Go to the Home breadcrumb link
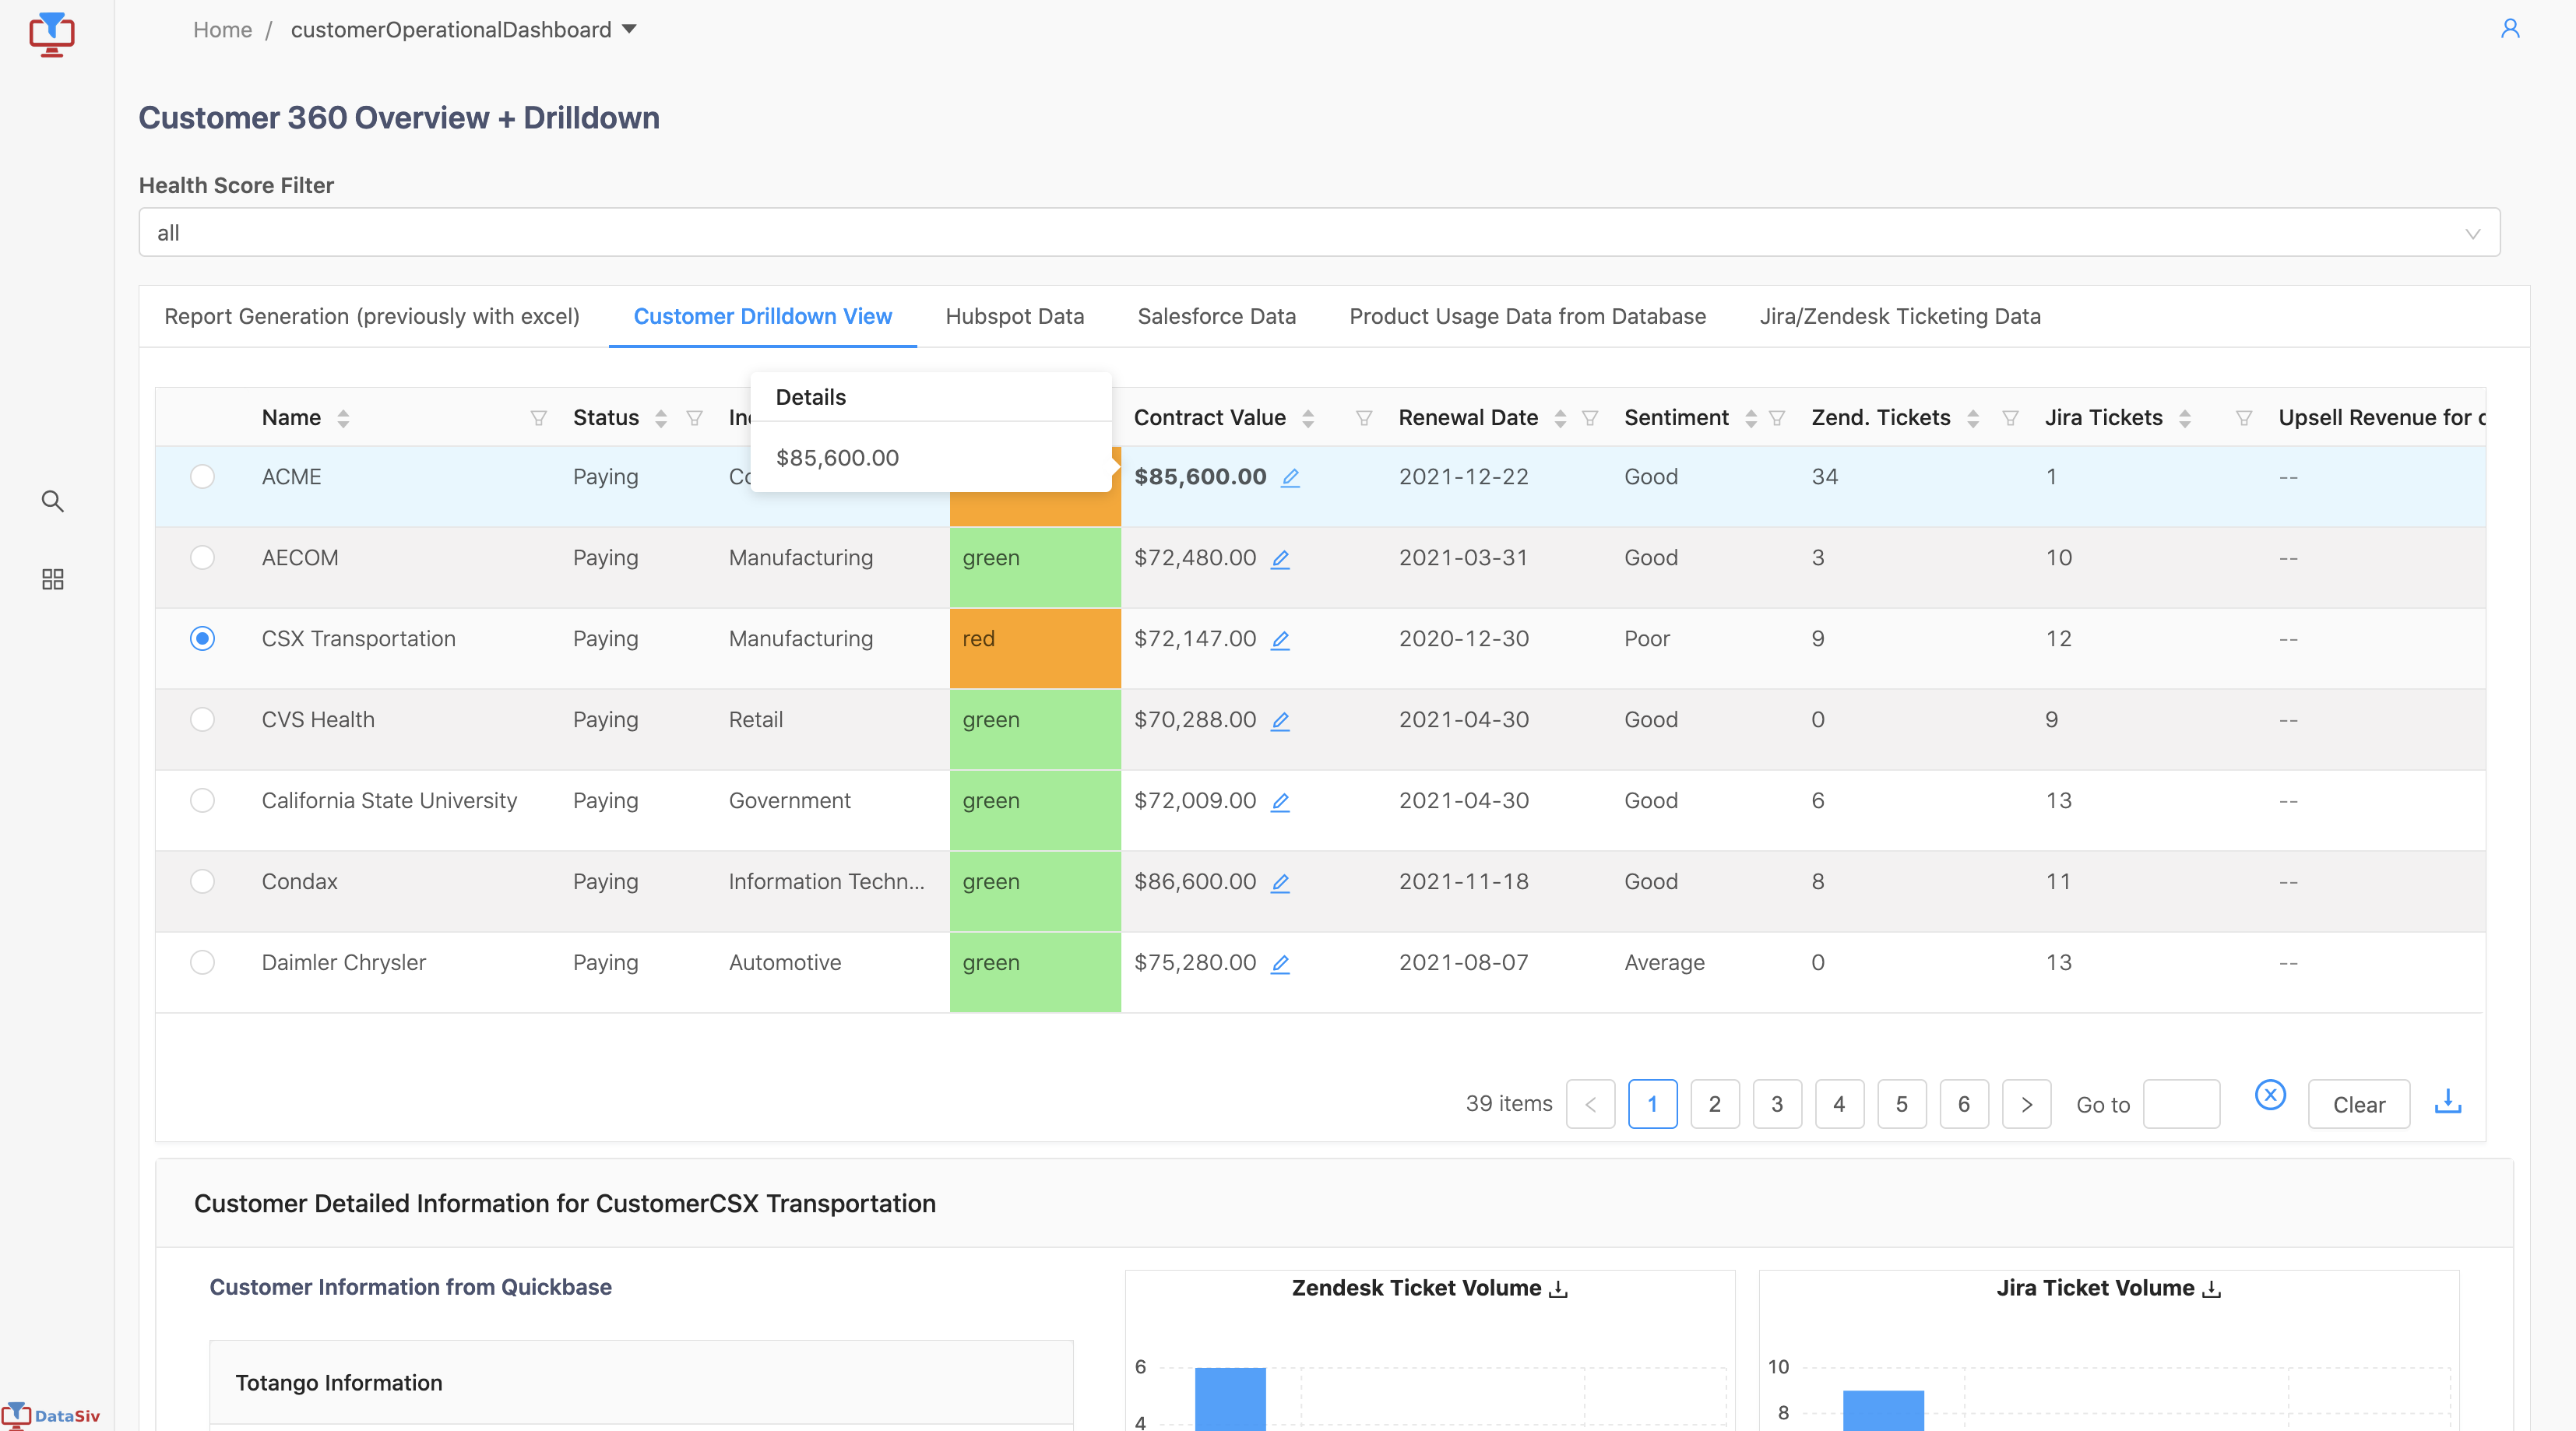The height and width of the screenshot is (1431, 2576). coord(222,30)
